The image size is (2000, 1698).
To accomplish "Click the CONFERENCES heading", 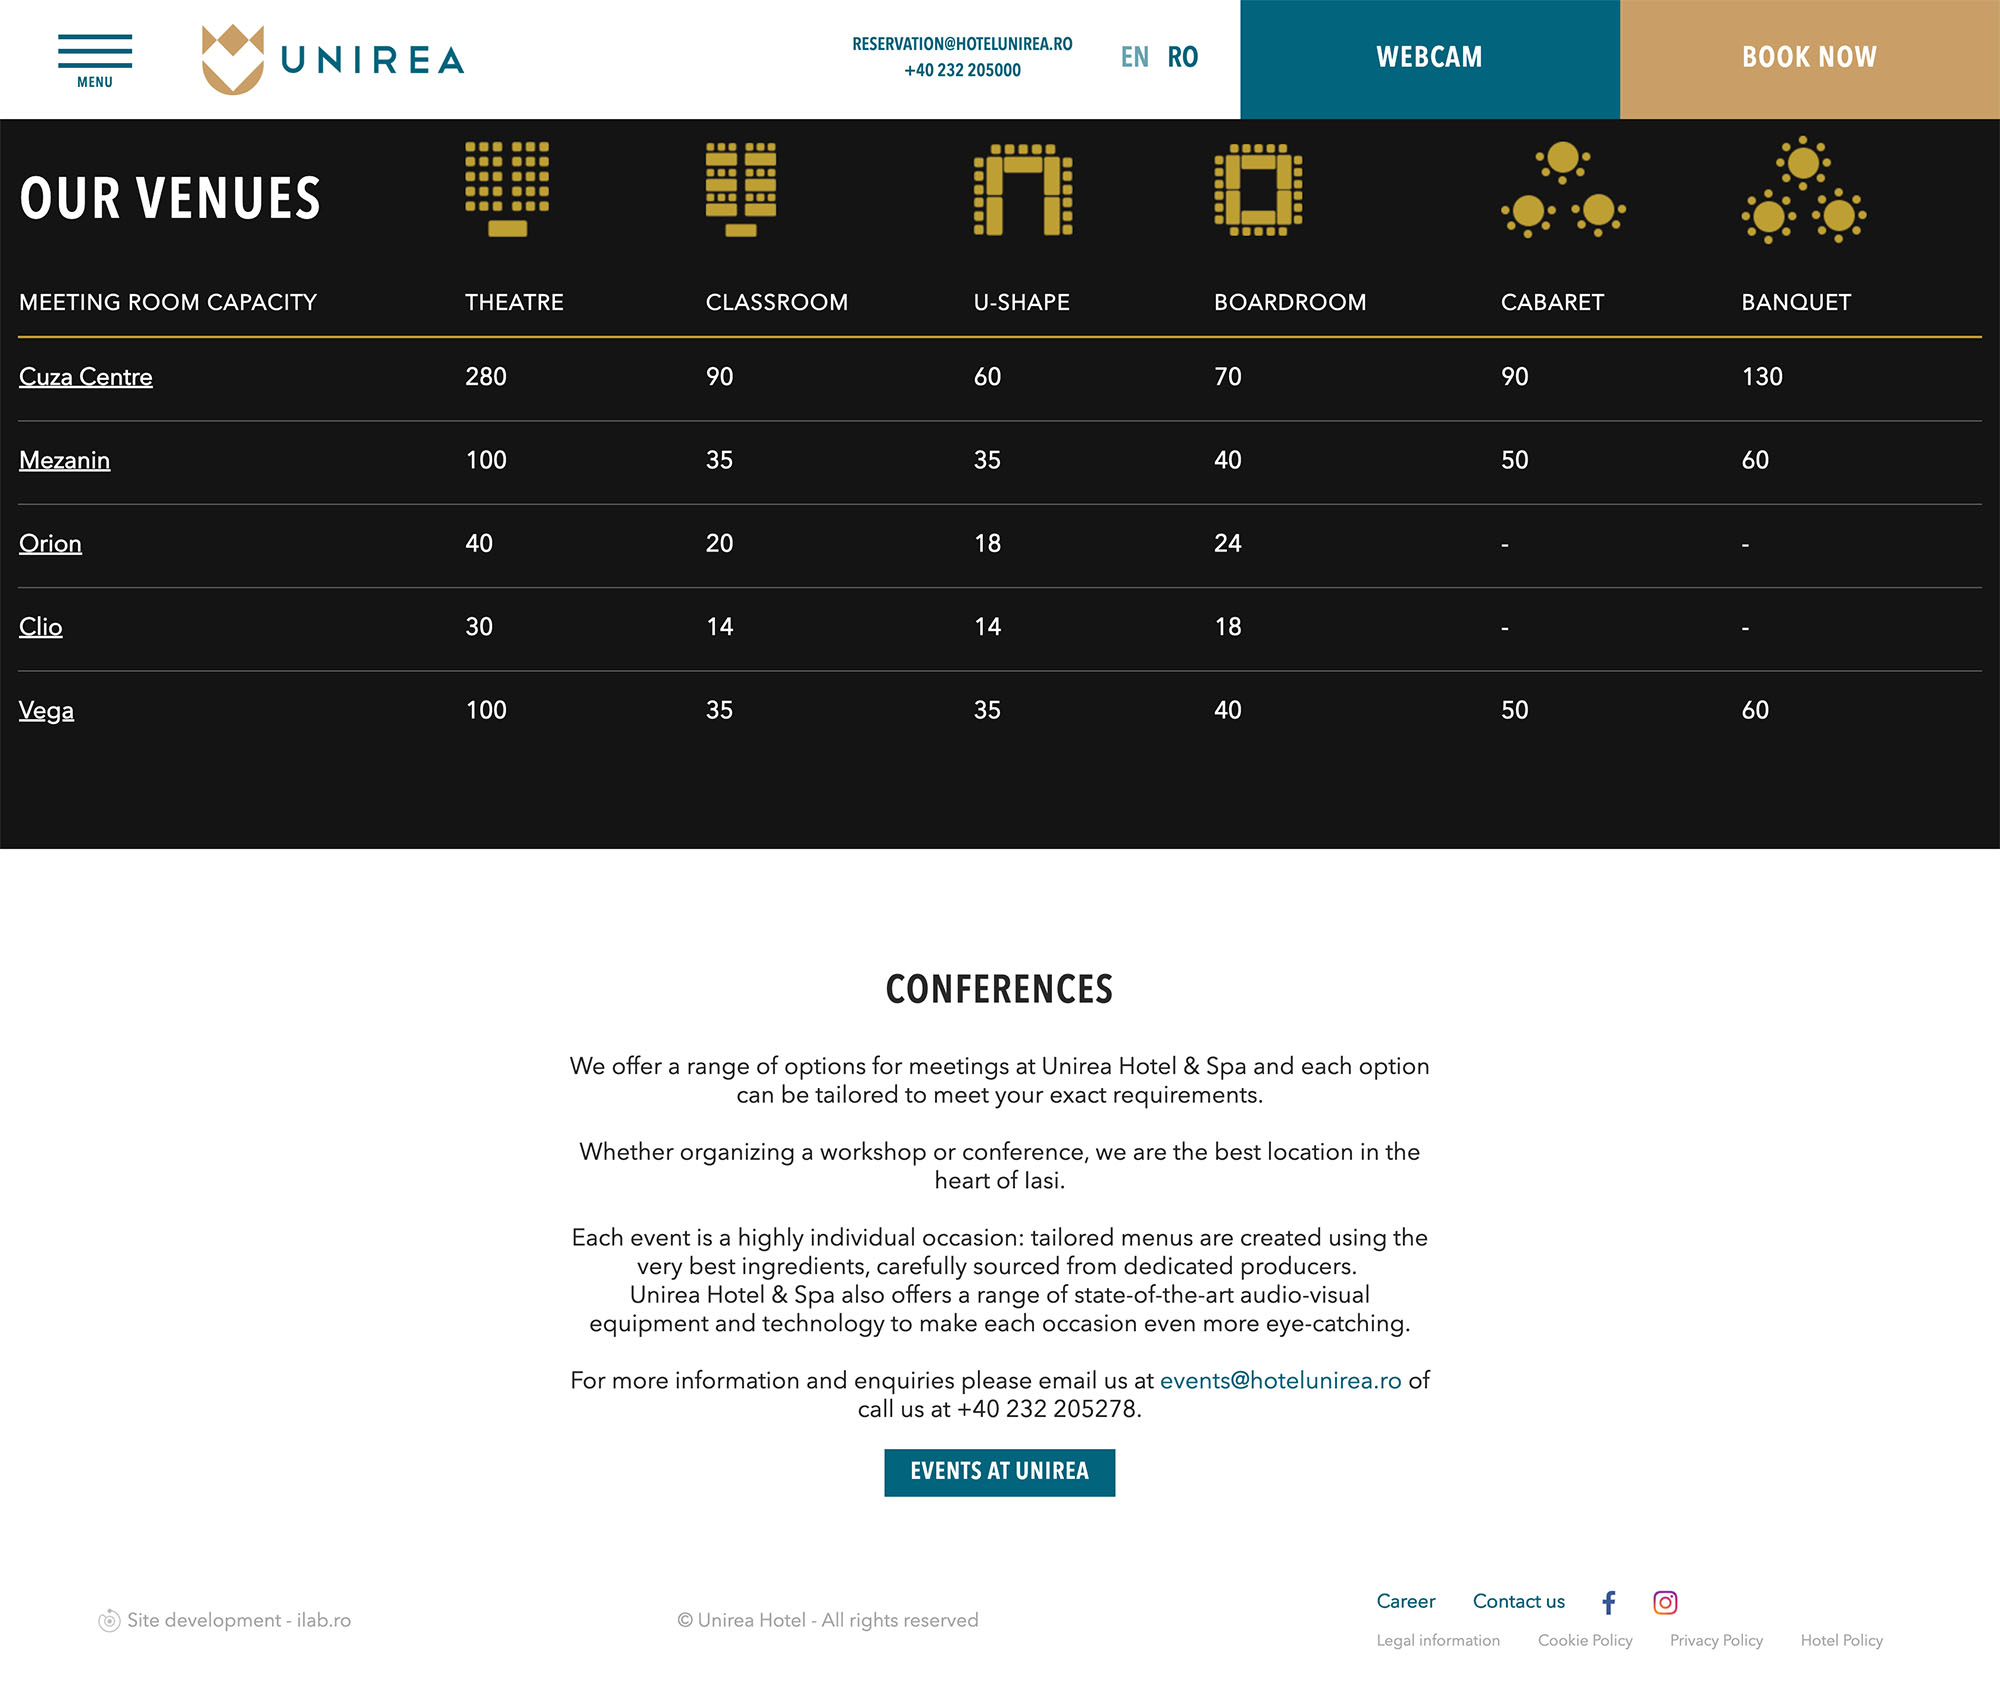I will click(1000, 989).
